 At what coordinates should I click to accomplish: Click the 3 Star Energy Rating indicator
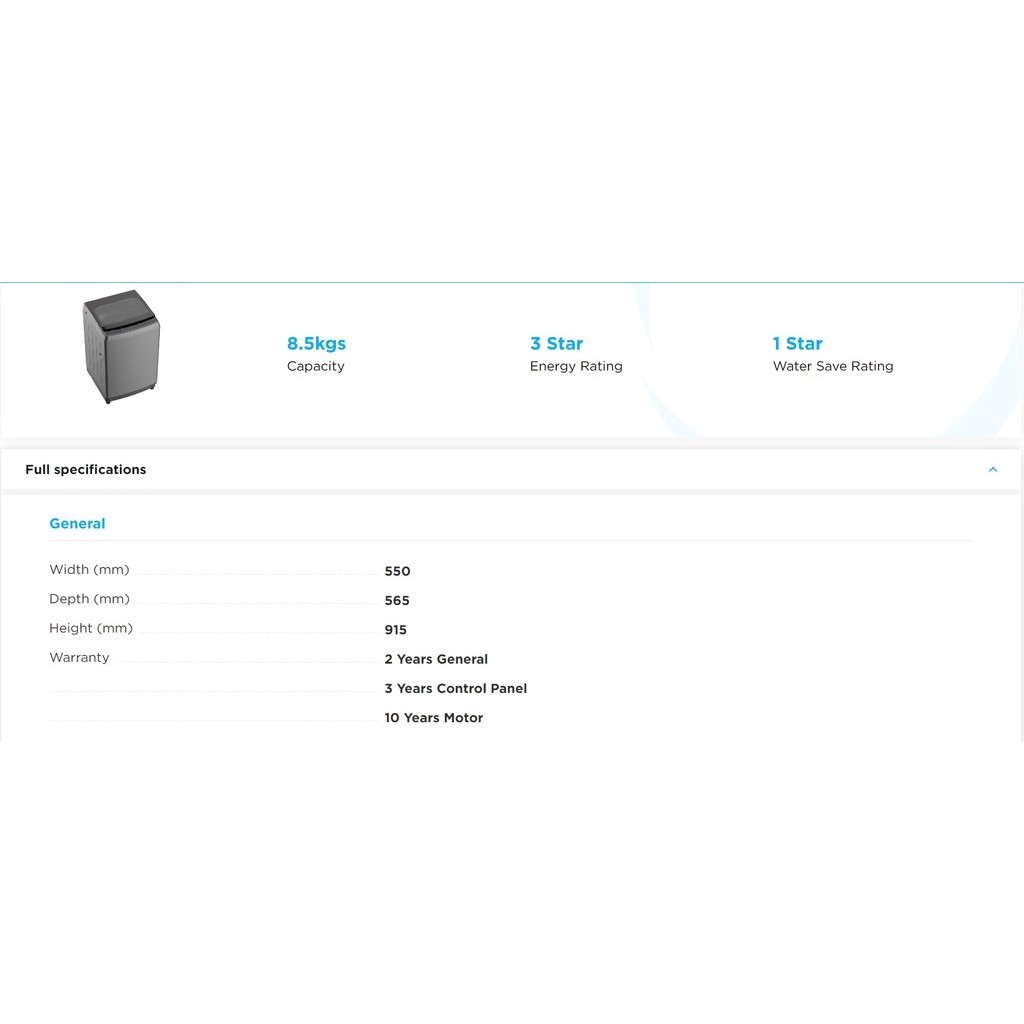point(576,353)
